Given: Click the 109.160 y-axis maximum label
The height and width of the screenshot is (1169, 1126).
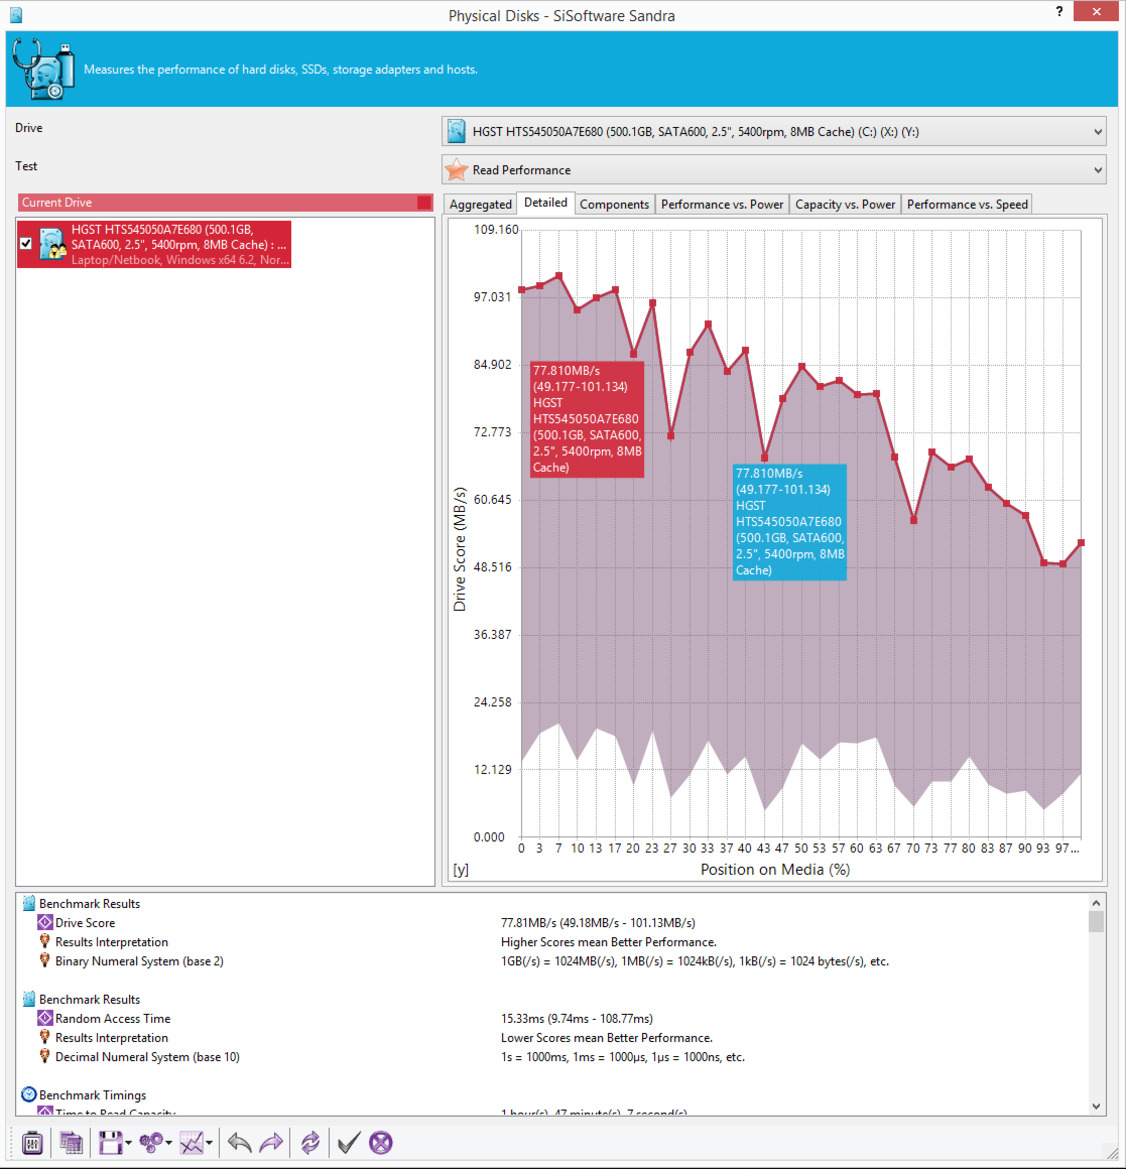Looking at the screenshot, I should (496, 230).
